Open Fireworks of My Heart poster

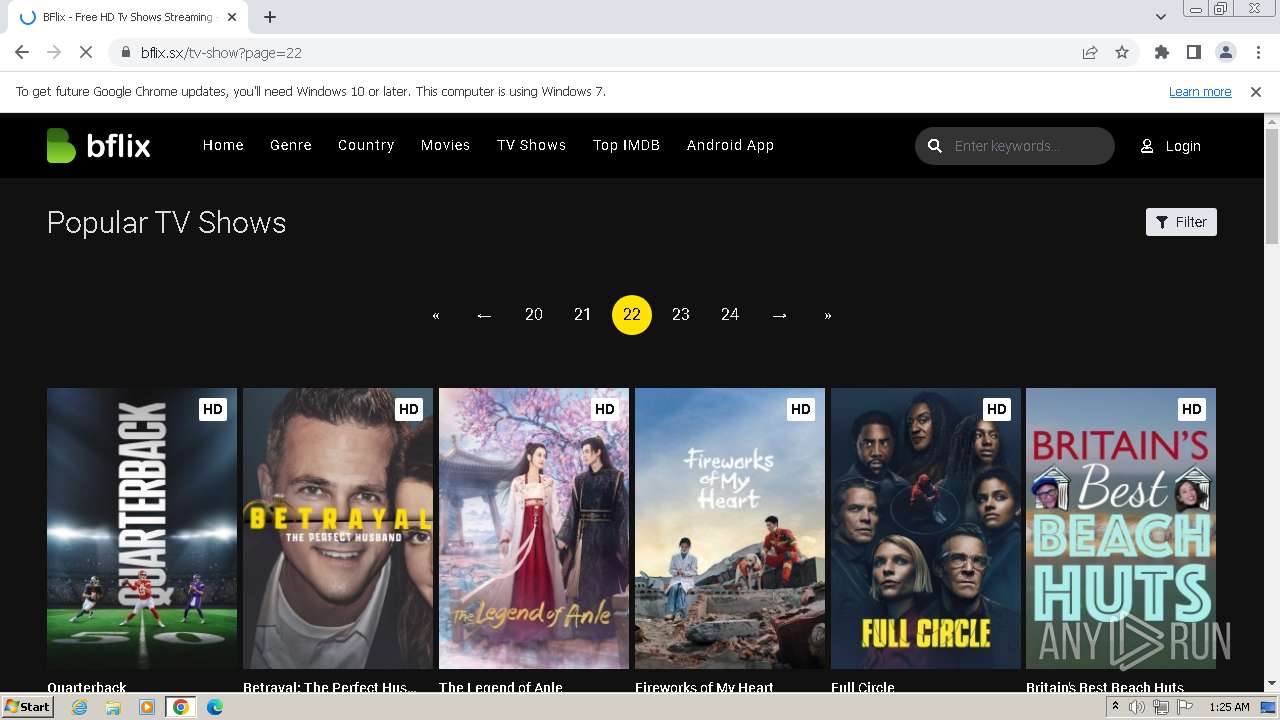(x=730, y=528)
